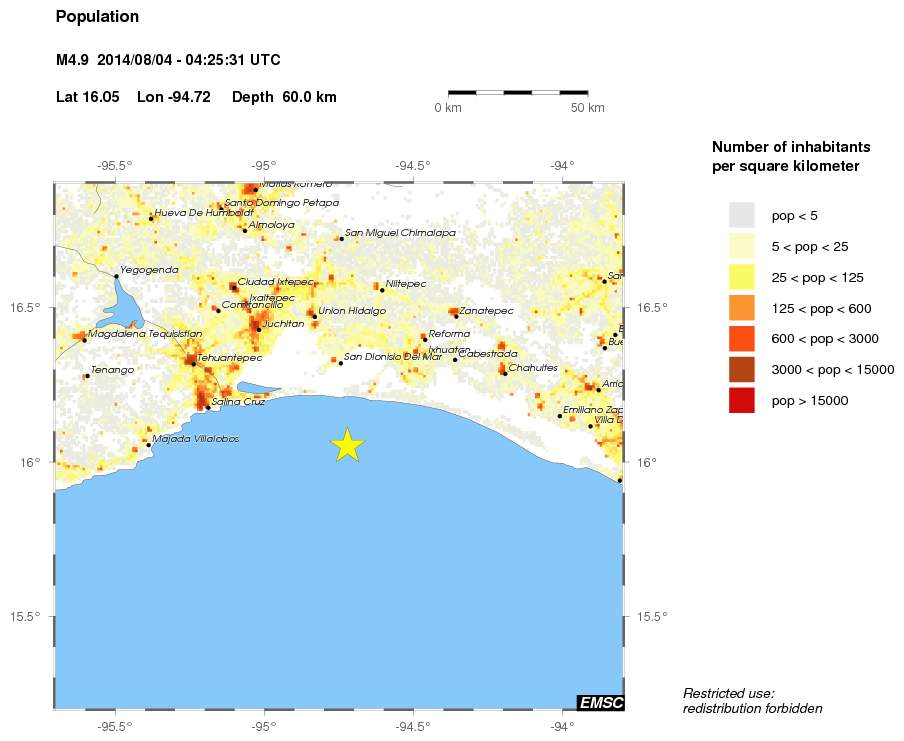The height and width of the screenshot is (741, 904).
Task: Click the 'Zanatepec' town label
Action: coord(486,311)
